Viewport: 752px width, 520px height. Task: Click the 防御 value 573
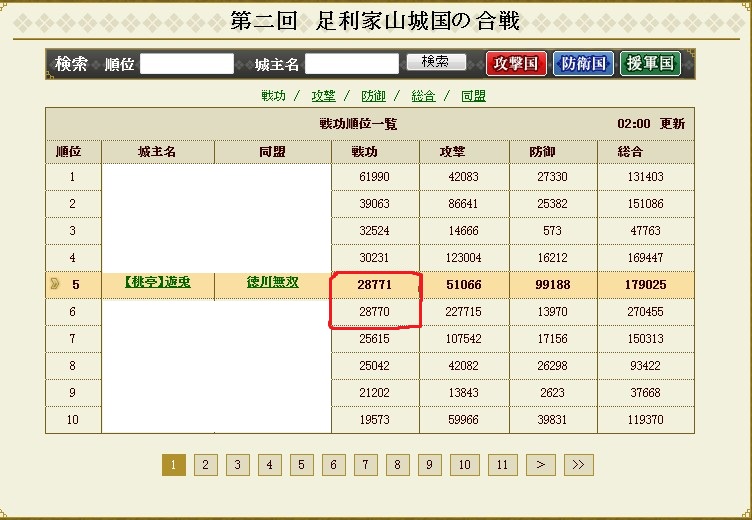coord(552,231)
